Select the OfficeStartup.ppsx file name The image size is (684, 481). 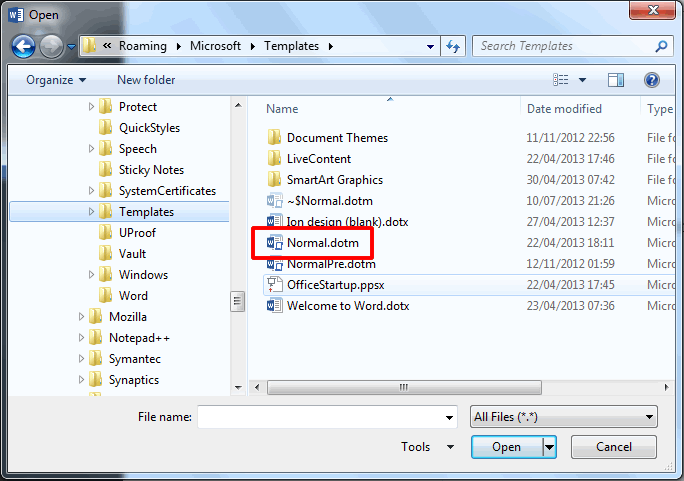pos(335,285)
